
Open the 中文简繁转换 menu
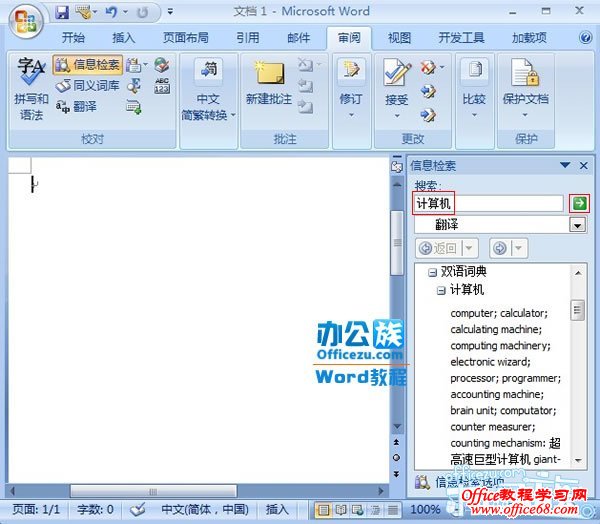coord(208,88)
